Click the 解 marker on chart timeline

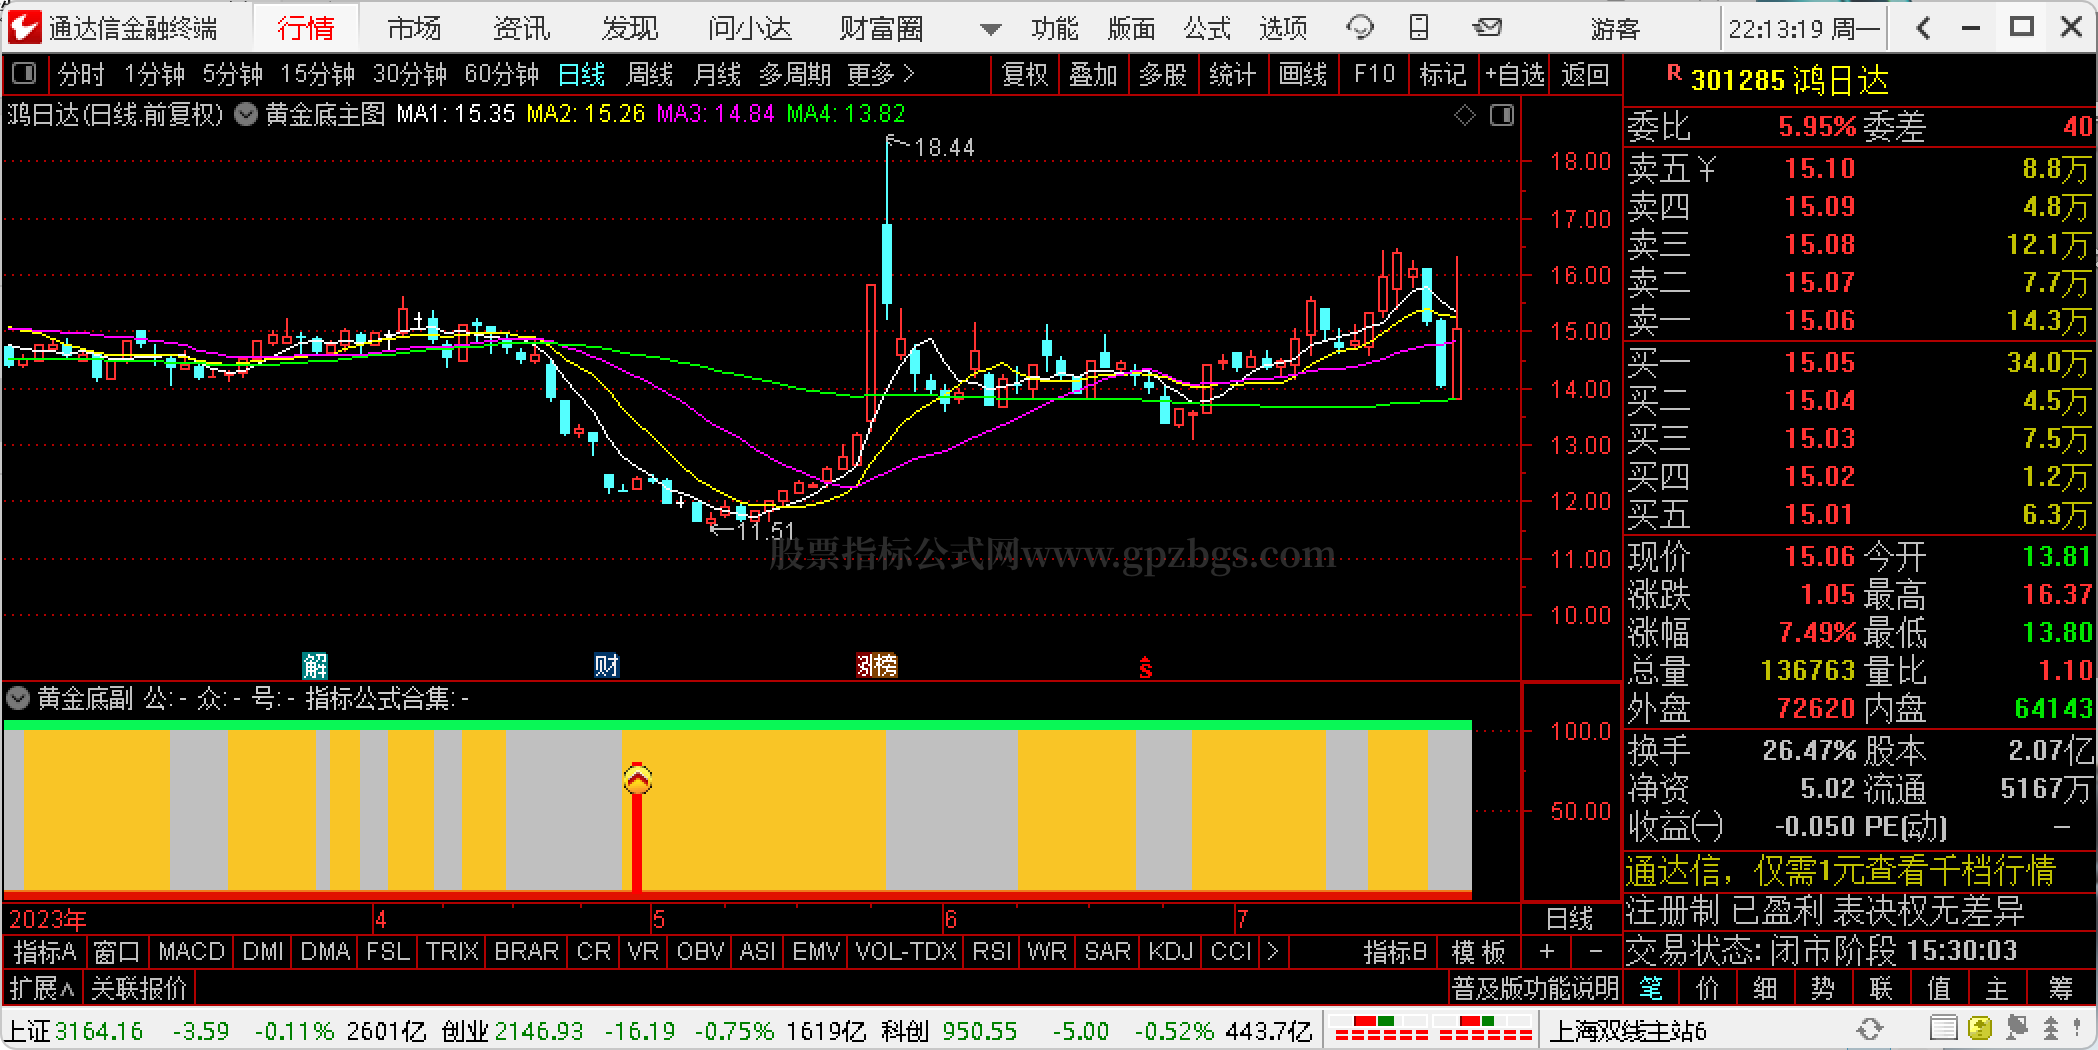pos(315,665)
